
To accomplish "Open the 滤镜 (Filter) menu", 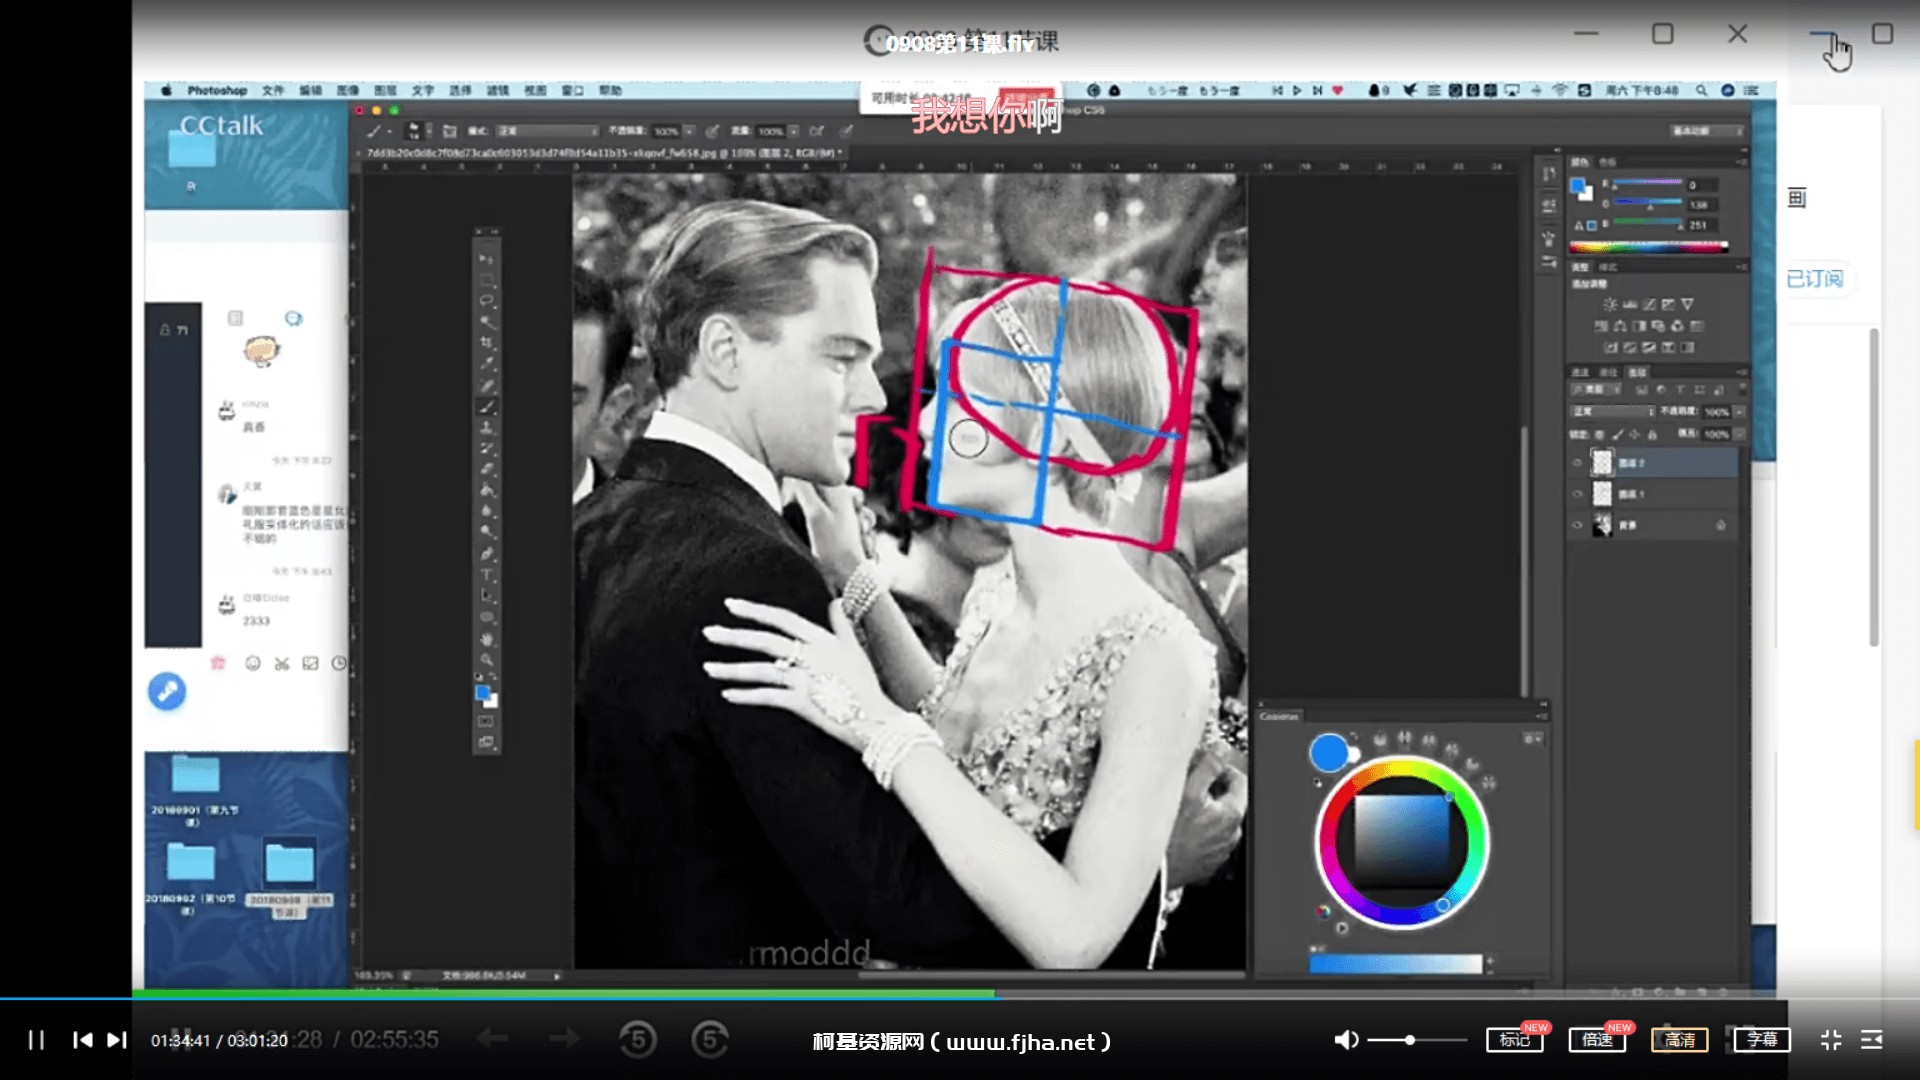I will click(x=497, y=90).
